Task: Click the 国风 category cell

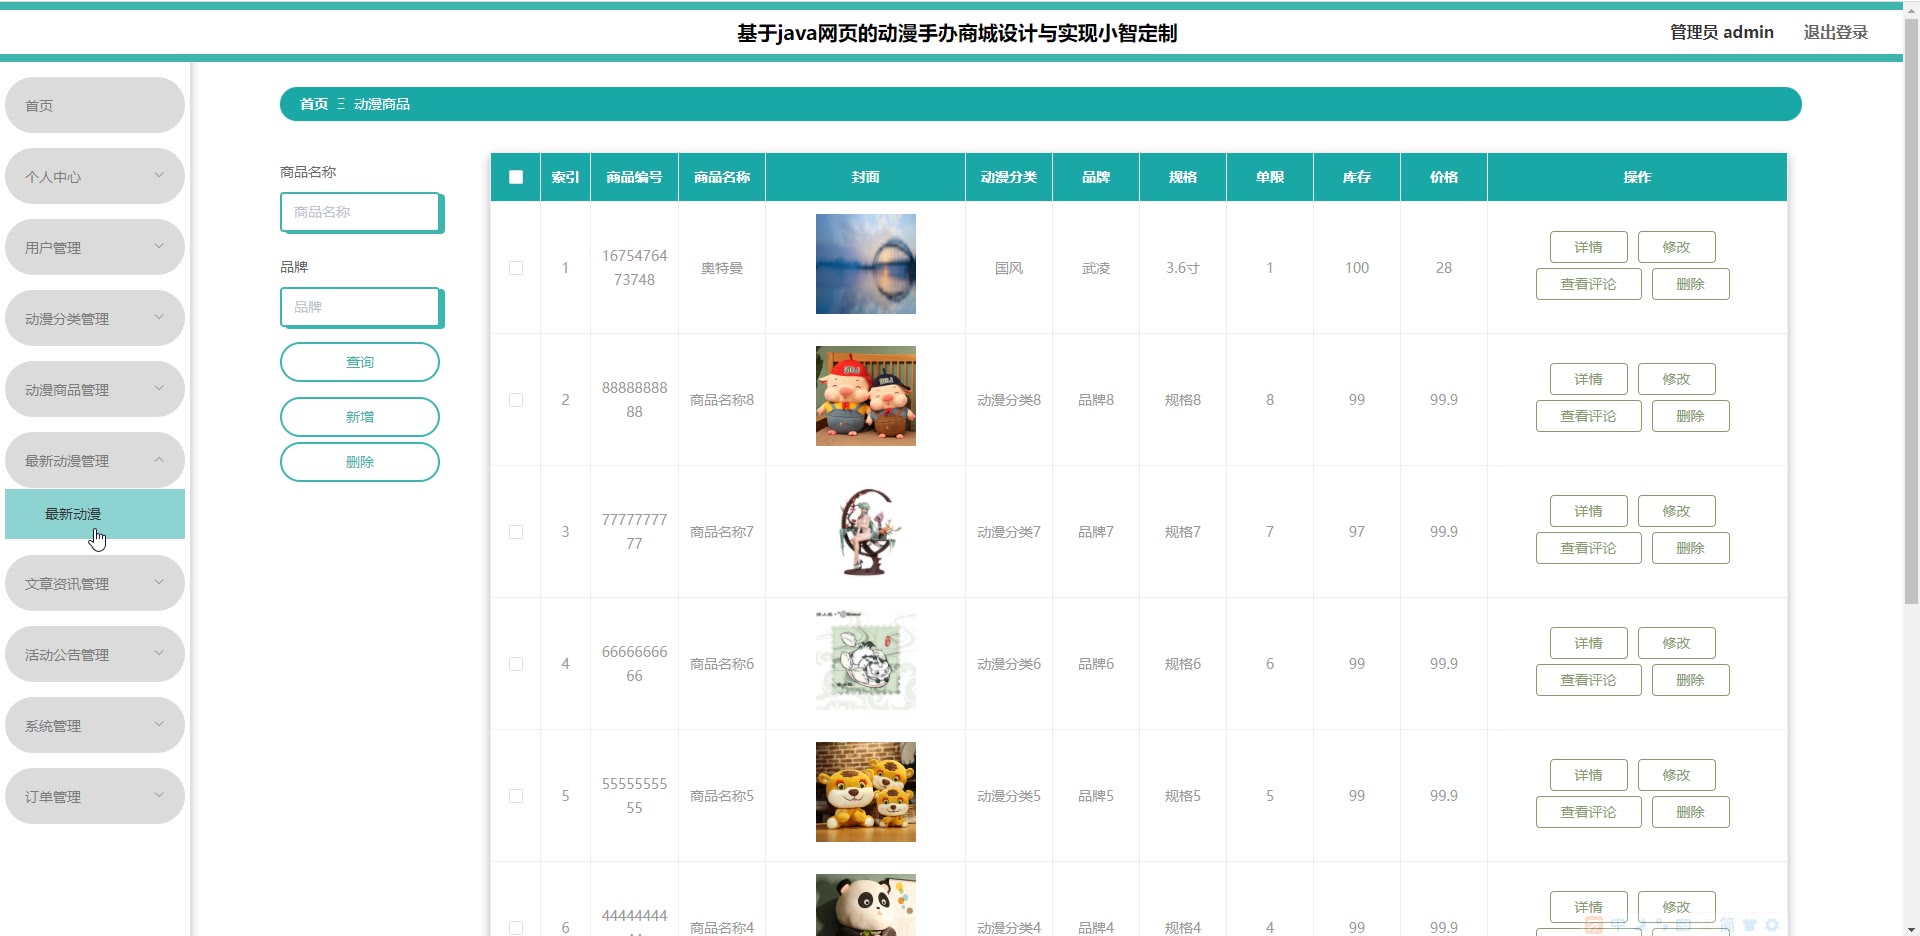Action: (x=1008, y=268)
